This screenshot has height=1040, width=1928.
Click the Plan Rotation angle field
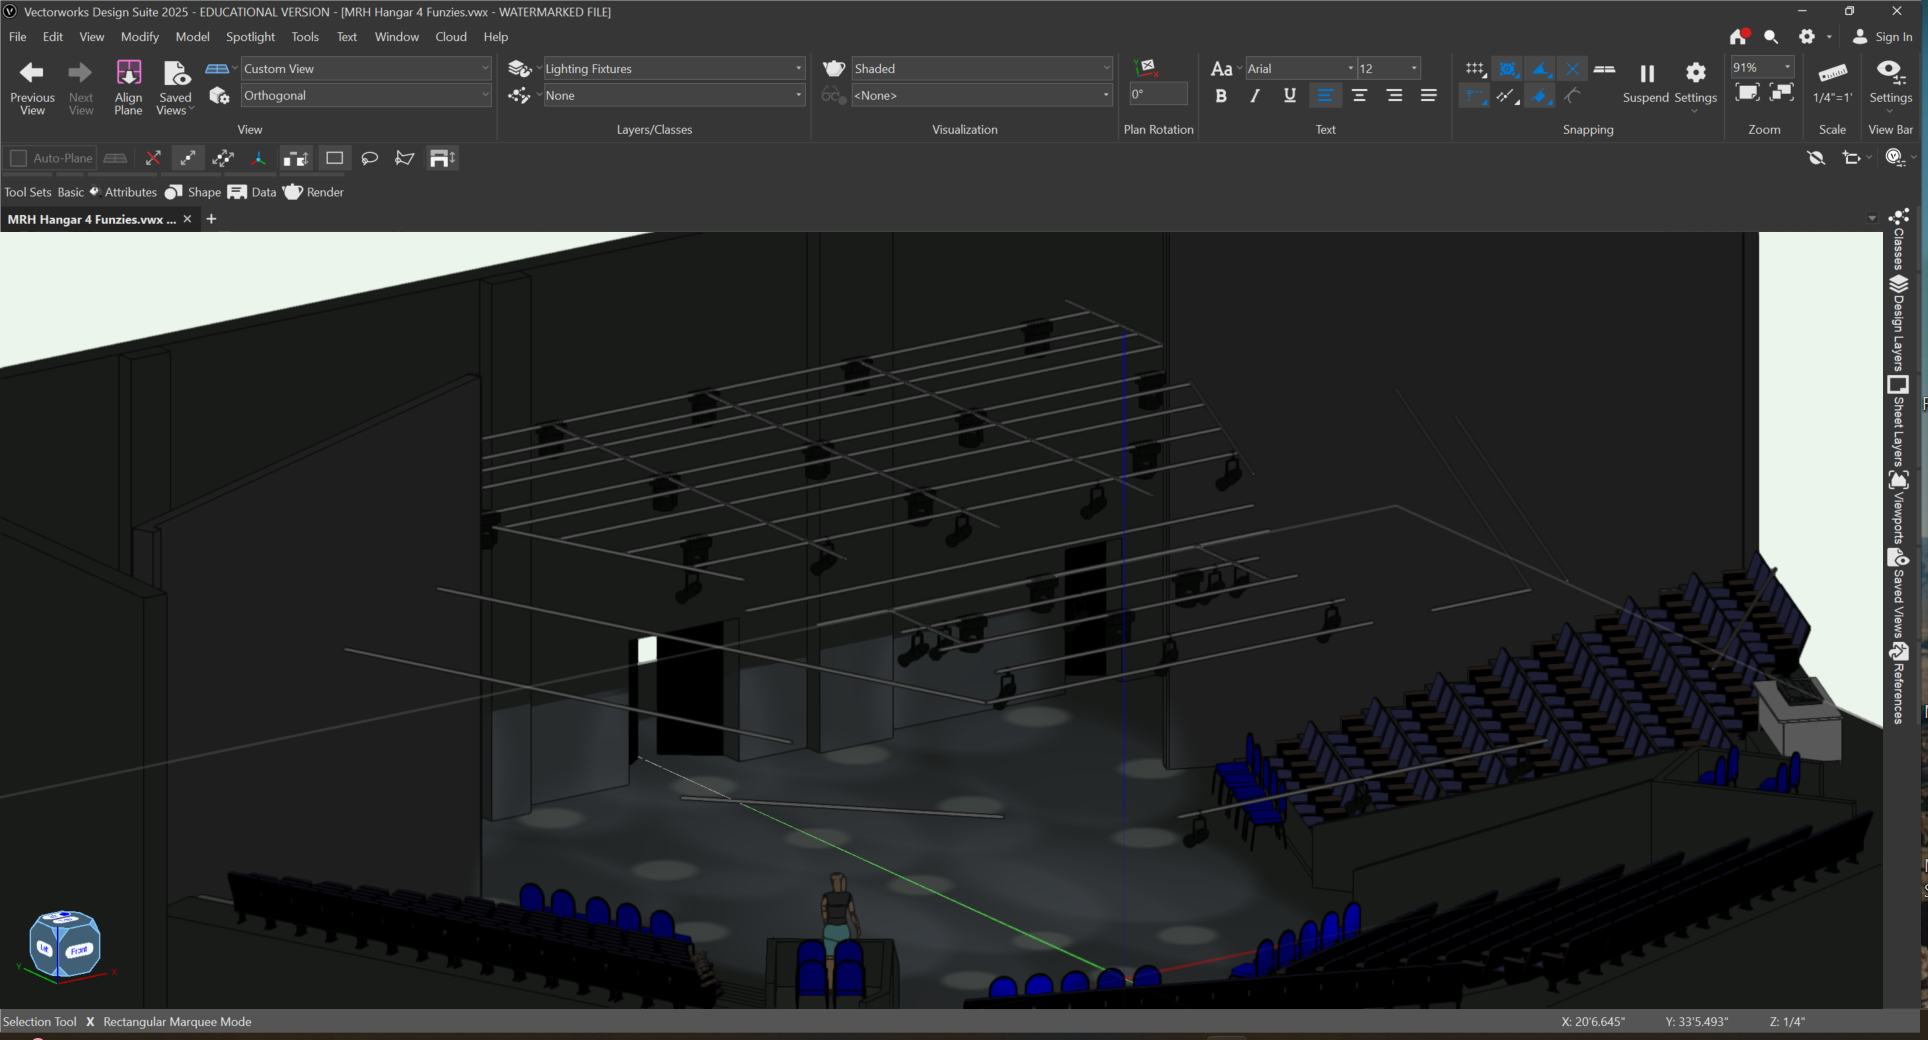pos(1158,95)
